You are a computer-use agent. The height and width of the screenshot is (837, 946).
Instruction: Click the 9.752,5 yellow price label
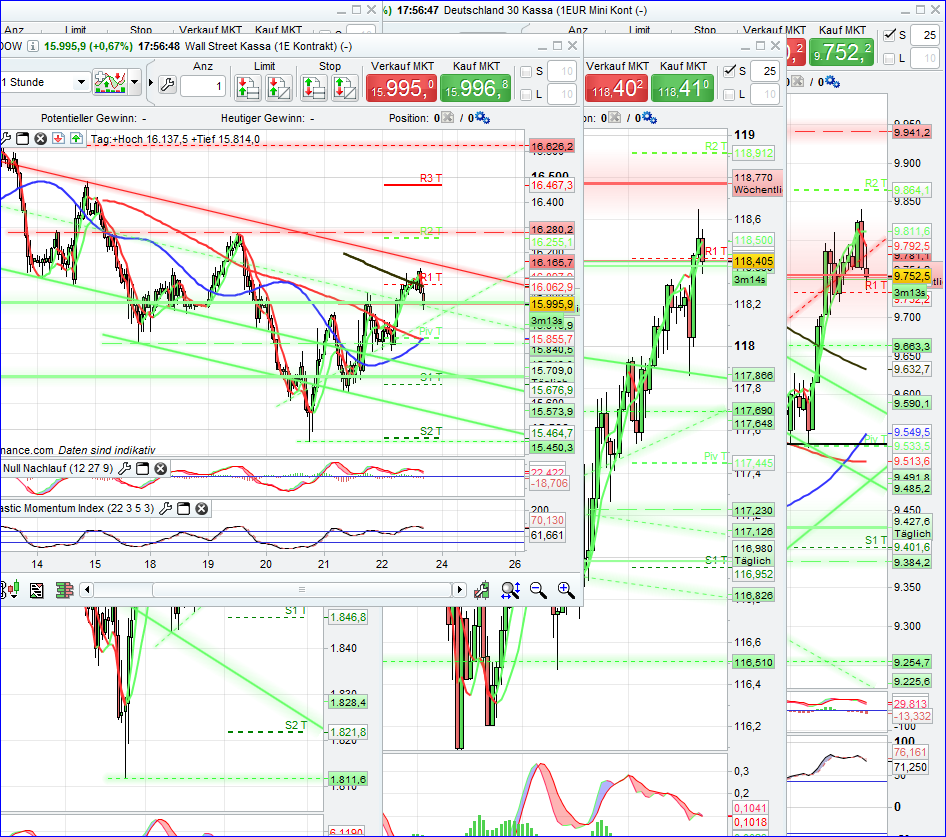tap(912, 276)
